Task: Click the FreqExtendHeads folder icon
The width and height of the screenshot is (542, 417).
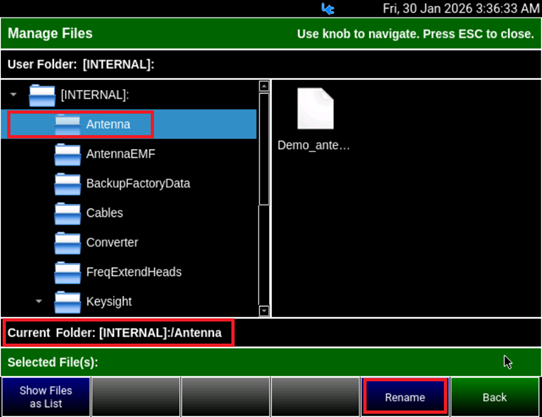Action: 67,272
